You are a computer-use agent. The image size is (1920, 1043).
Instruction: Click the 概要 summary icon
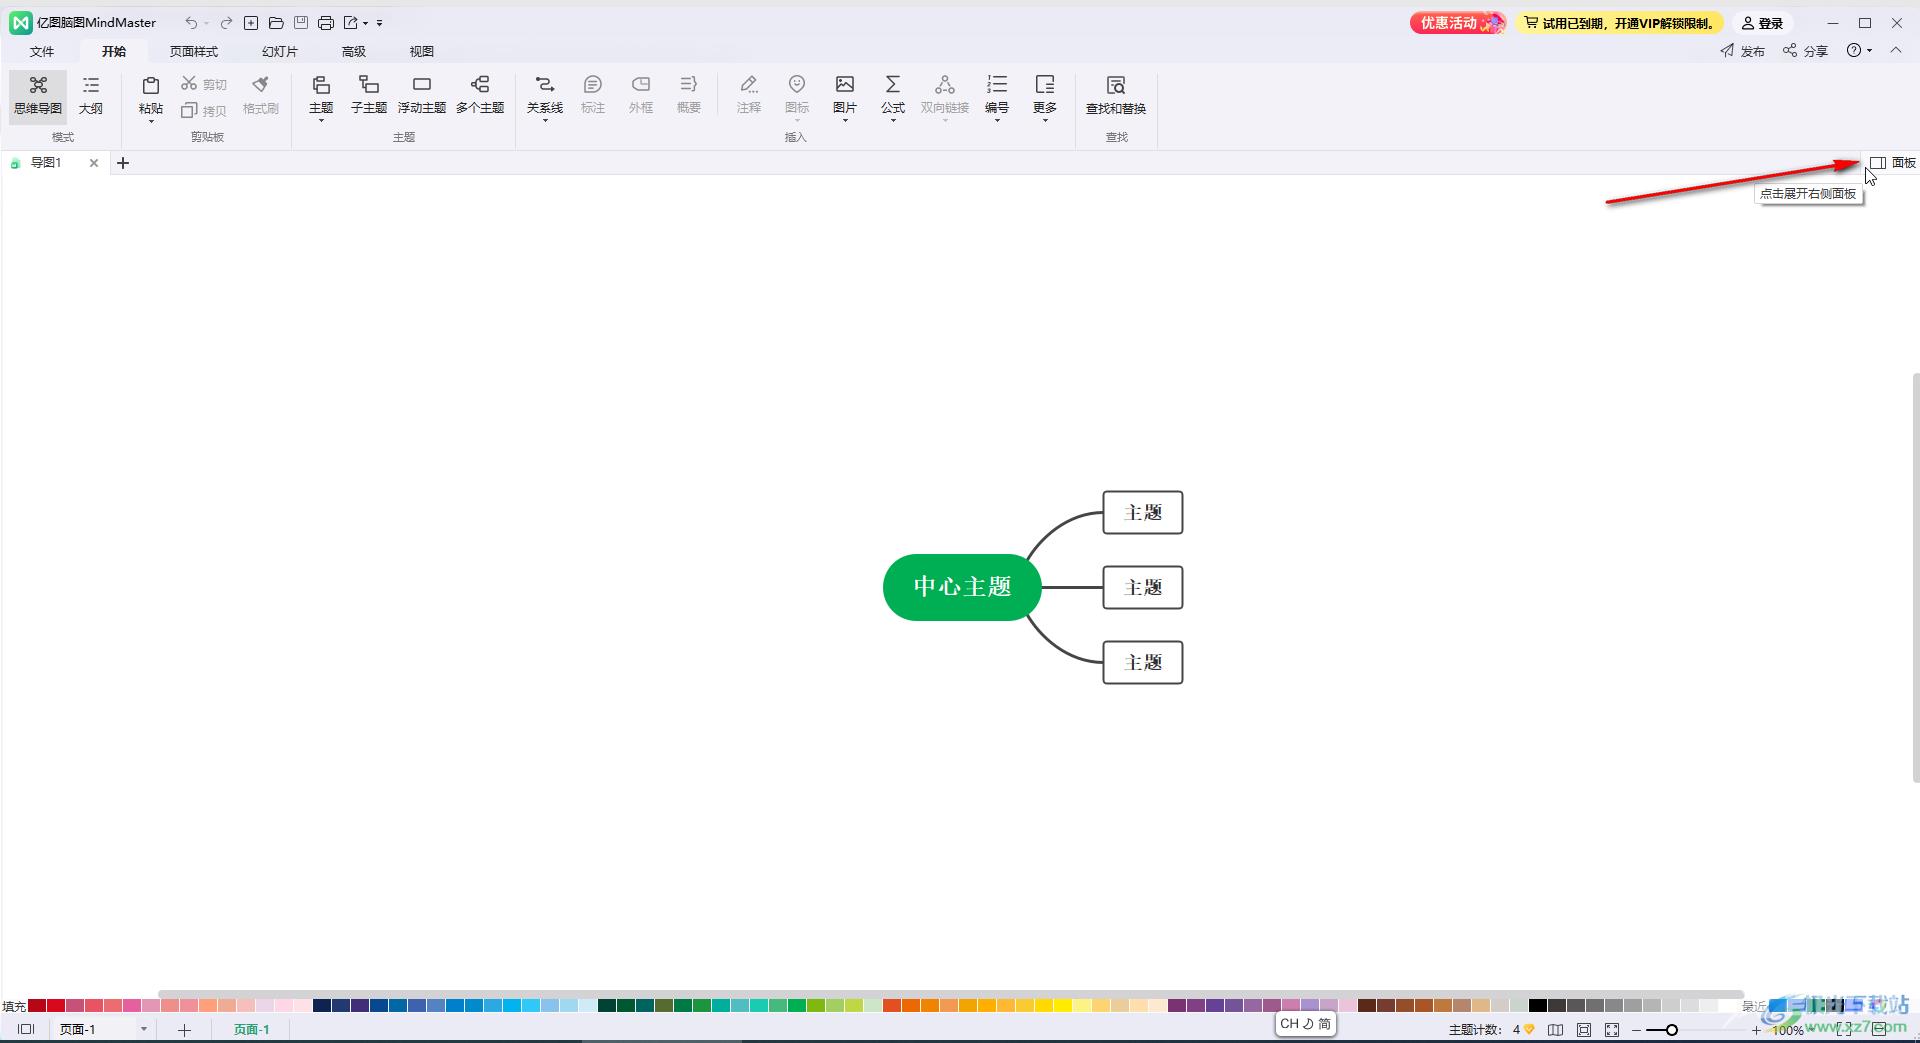(689, 85)
